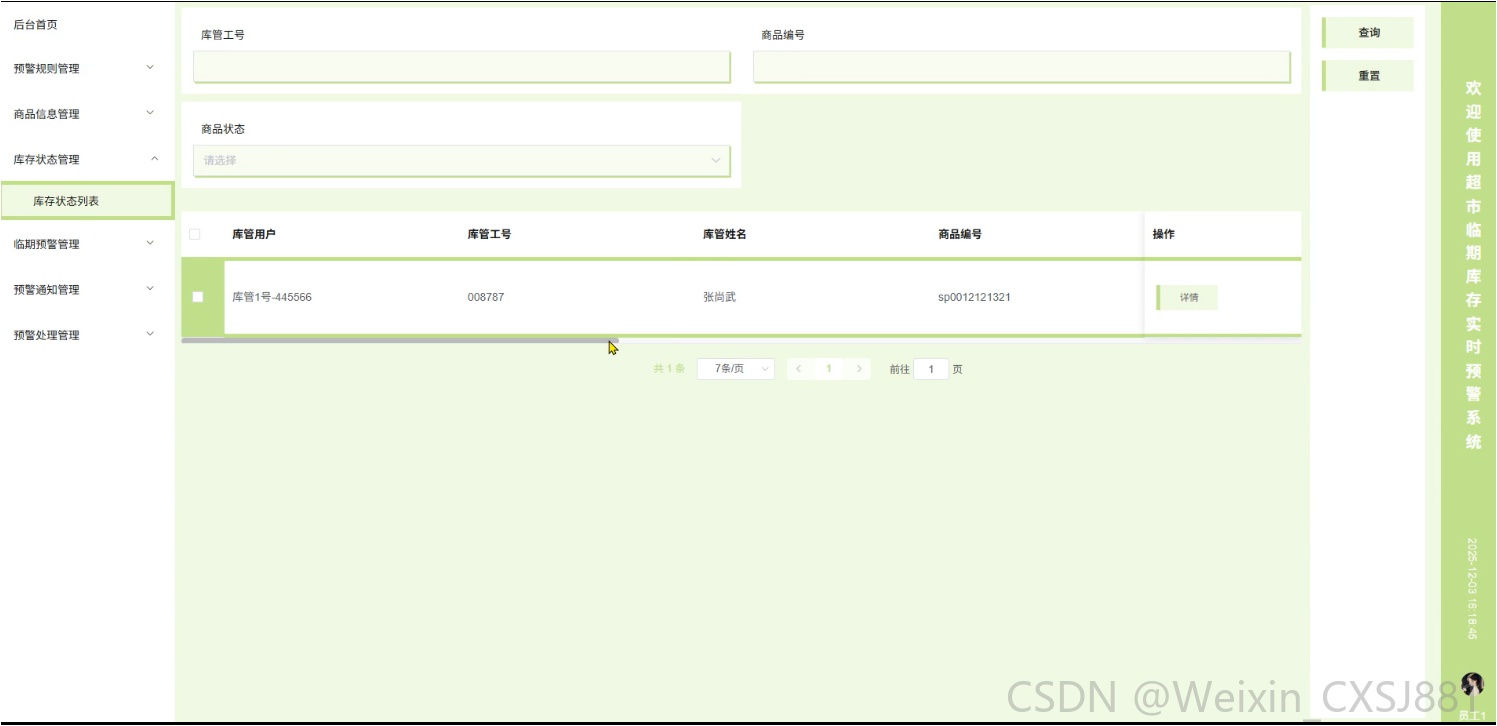Image resolution: width=1497 pixels, height=726 pixels.
Task: Click the 前往 page number input
Action: click(x=931, y=369)
